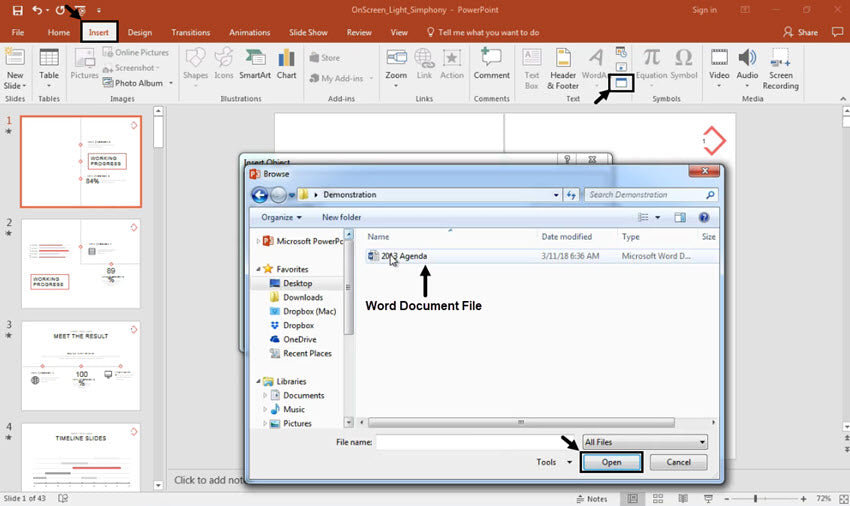Open the Transitions ribbon tab
Screen dimensions: 850x506
coord(190,33)
